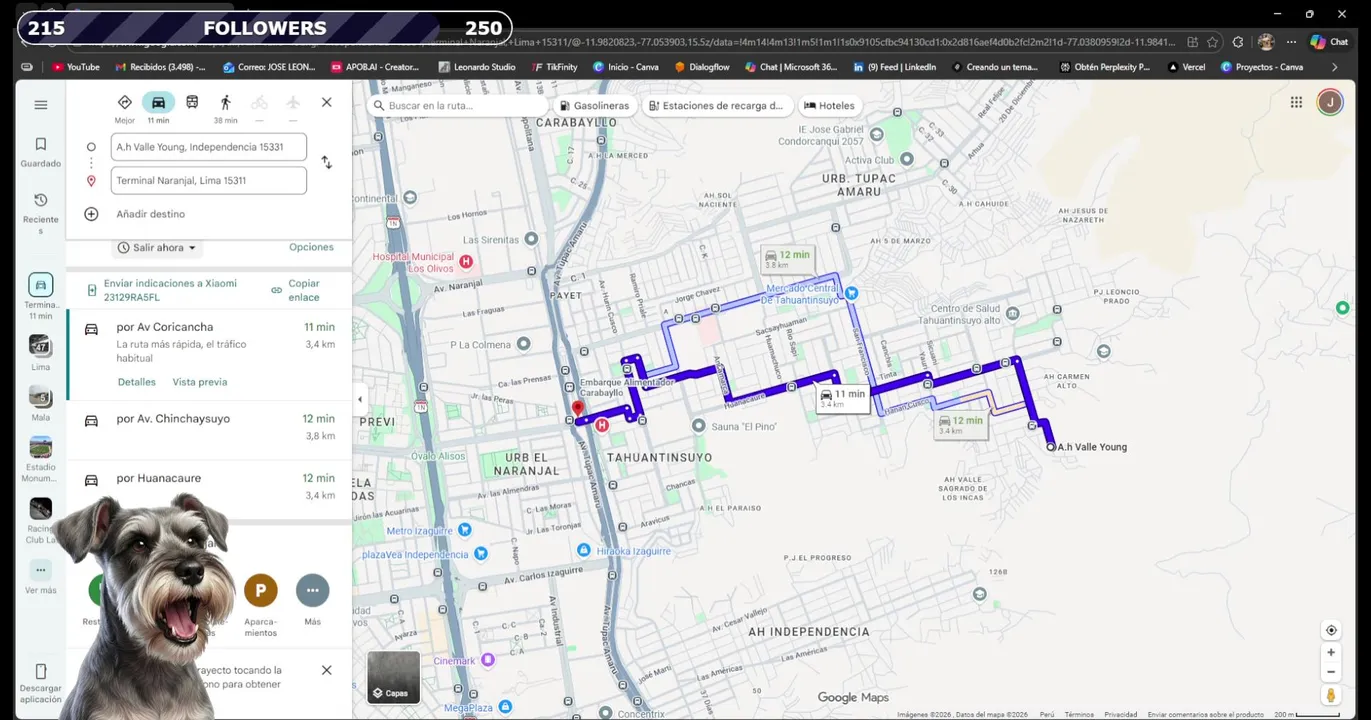
Task: Select route por Av Coricancha
Action: 209,355
